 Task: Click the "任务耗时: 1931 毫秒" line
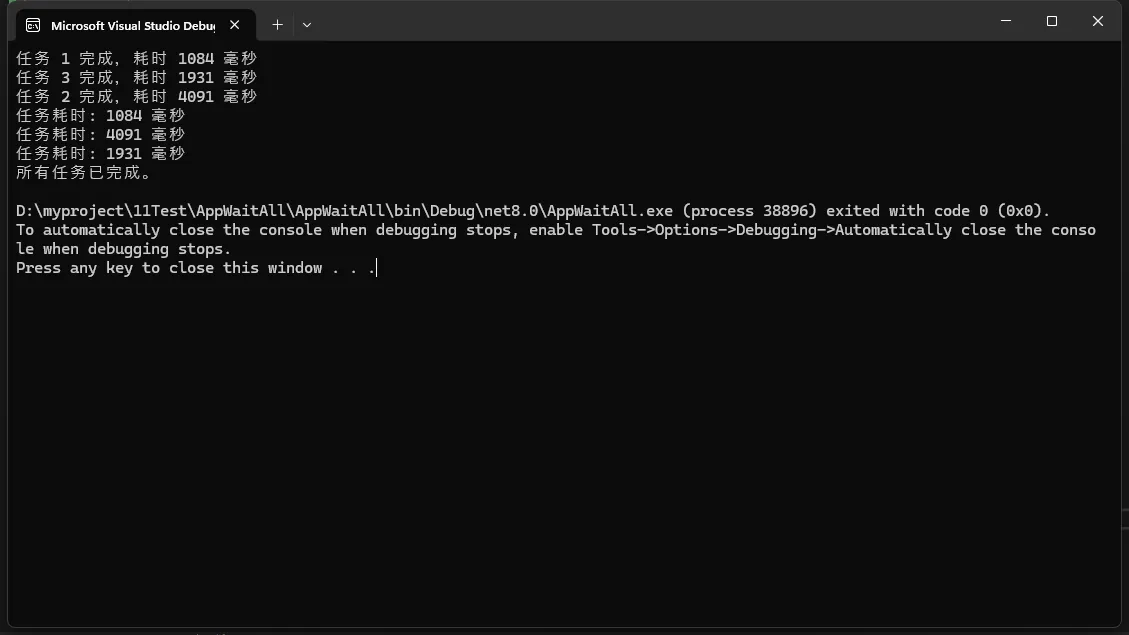coord(100,153)
